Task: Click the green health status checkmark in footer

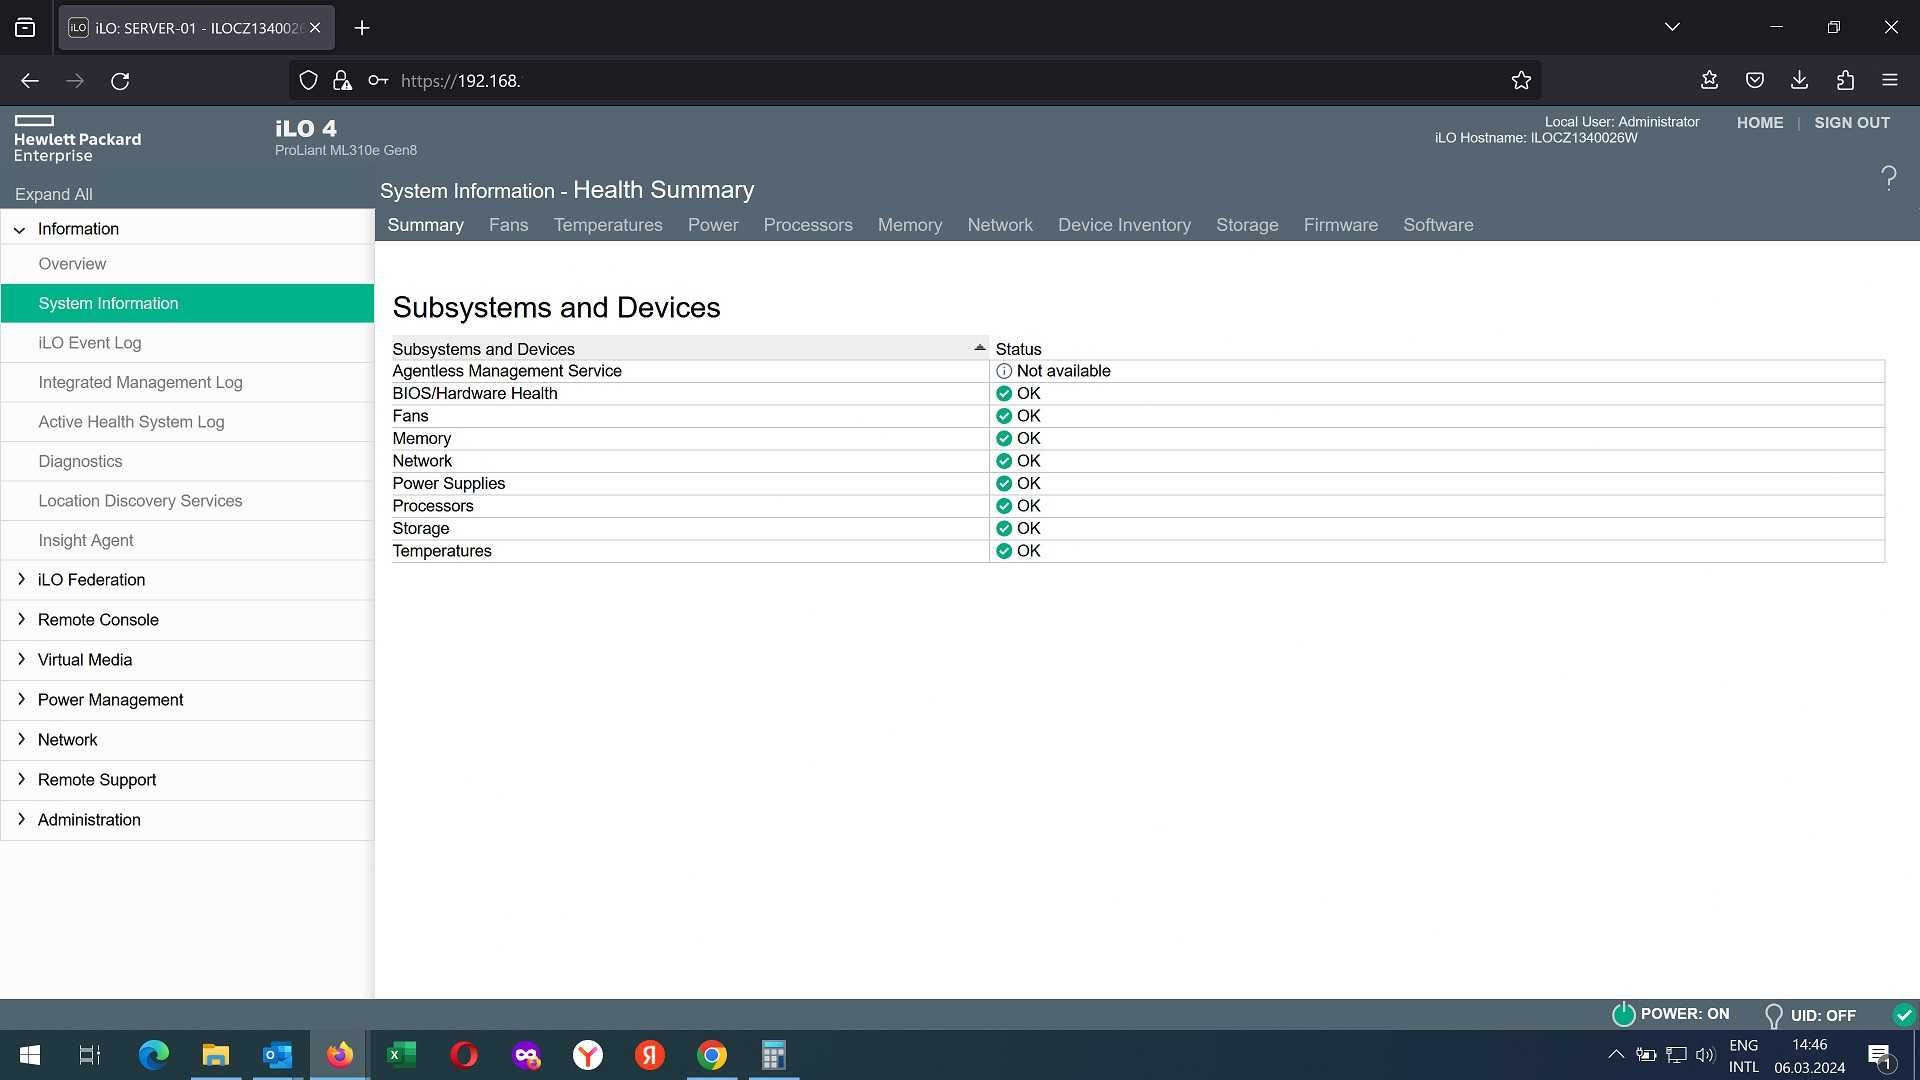Action: click(1904, 1014)
